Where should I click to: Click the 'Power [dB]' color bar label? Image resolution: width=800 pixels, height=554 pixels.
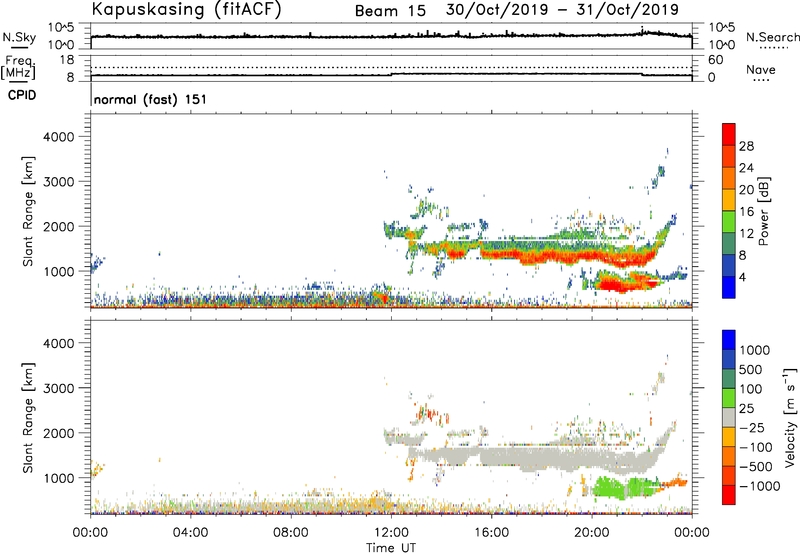pyautogui.click(x=764, y=211)
